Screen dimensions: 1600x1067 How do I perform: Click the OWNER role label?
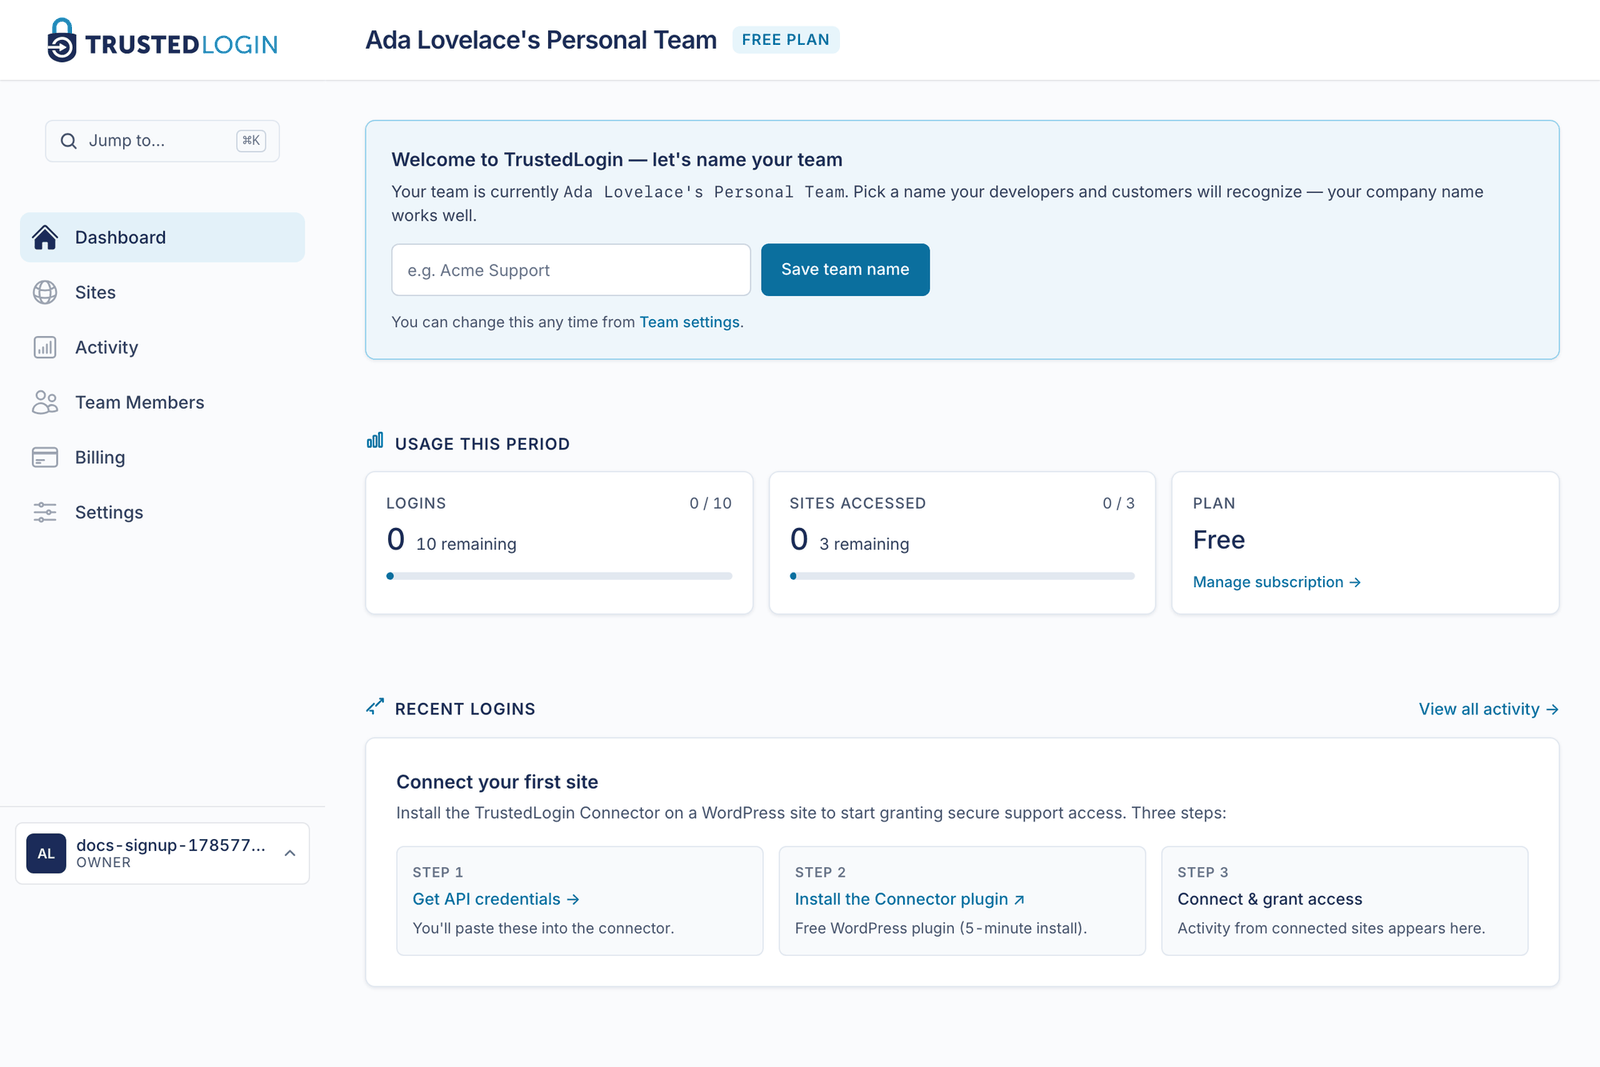104,863
